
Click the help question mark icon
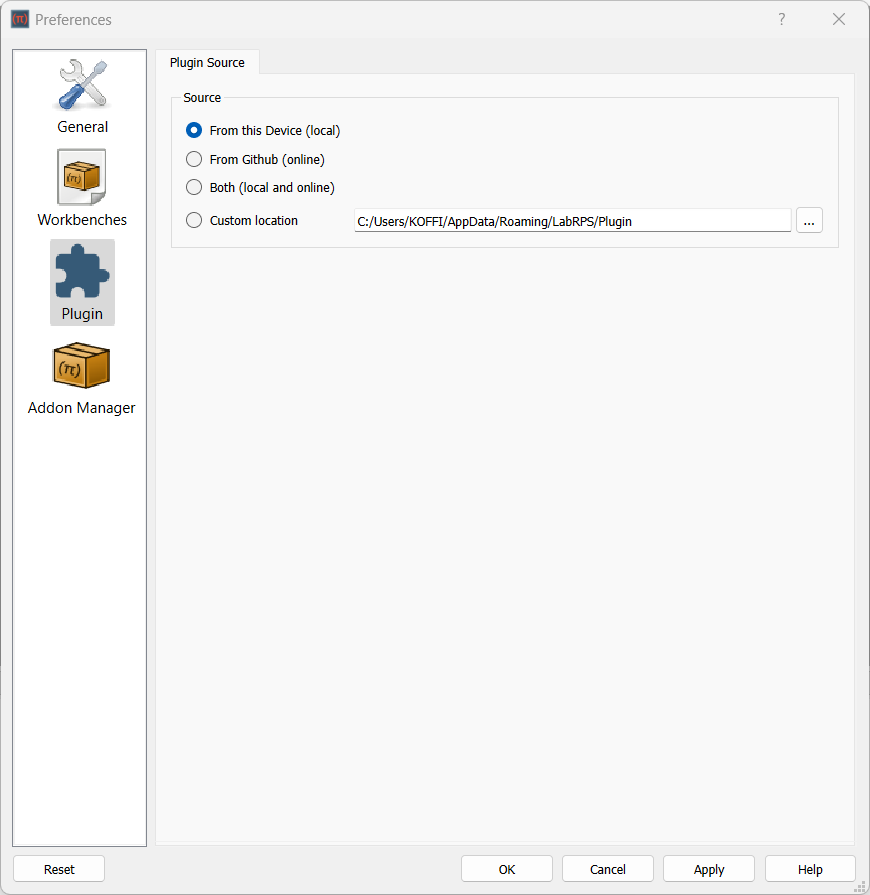781,19
